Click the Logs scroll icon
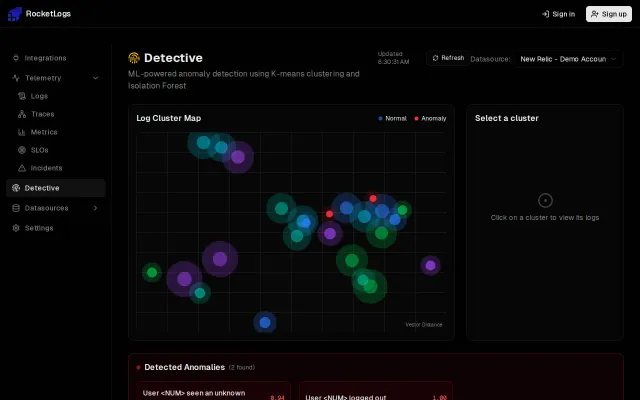The width and height of the screenshot is (640, 400). point(22,96)
